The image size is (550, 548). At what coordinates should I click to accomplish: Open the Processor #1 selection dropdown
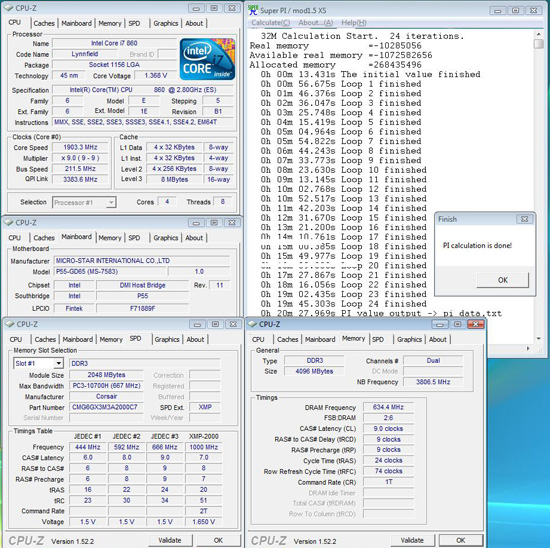(111, 202)
